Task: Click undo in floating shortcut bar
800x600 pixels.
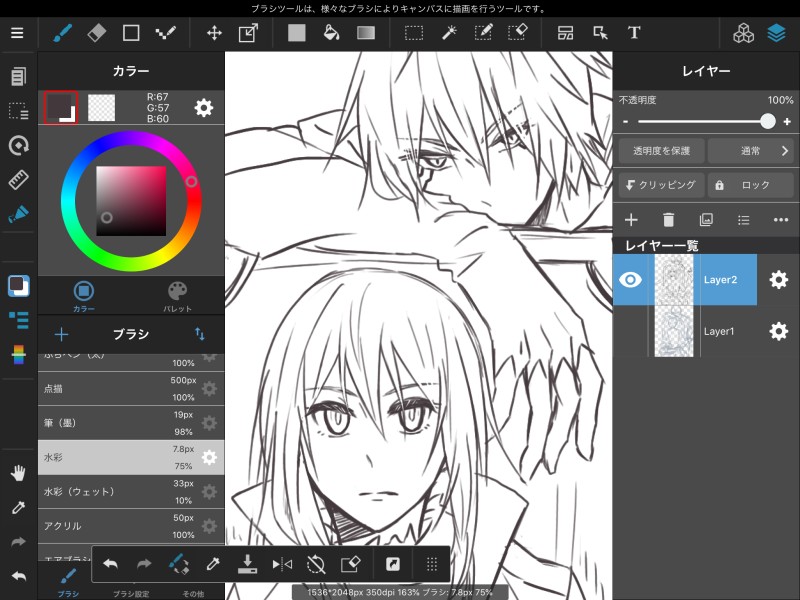Action: (x=110, y=564)
